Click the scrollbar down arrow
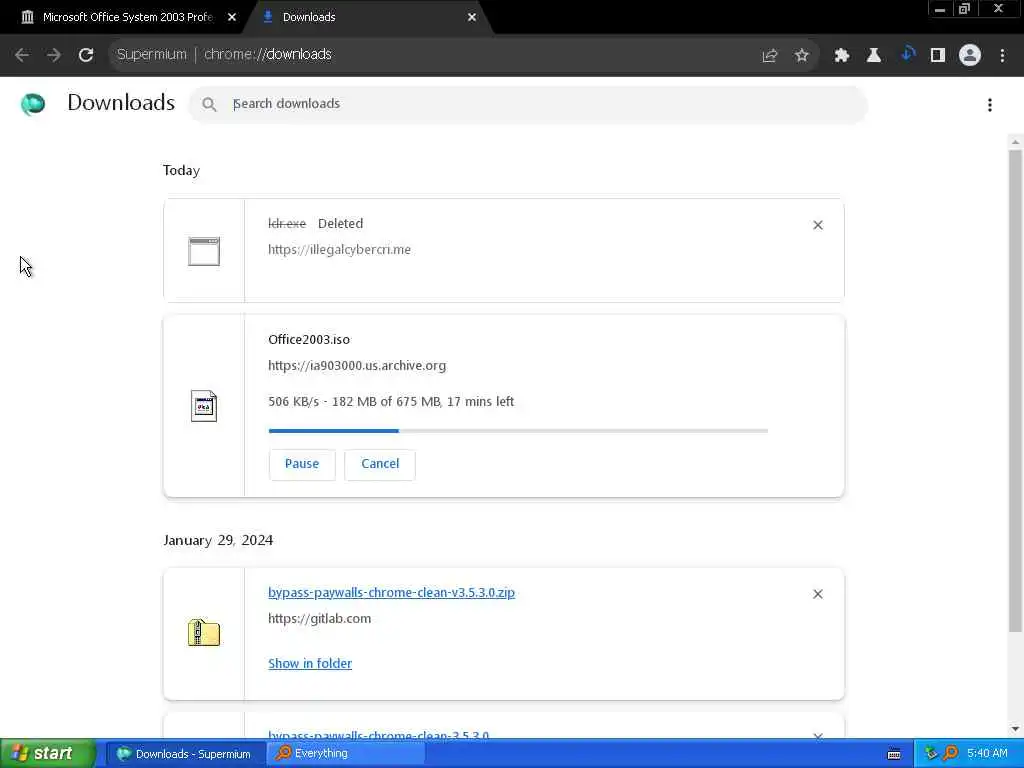Viewport: 1024px width, 768px height. [x=1015, y=729]
